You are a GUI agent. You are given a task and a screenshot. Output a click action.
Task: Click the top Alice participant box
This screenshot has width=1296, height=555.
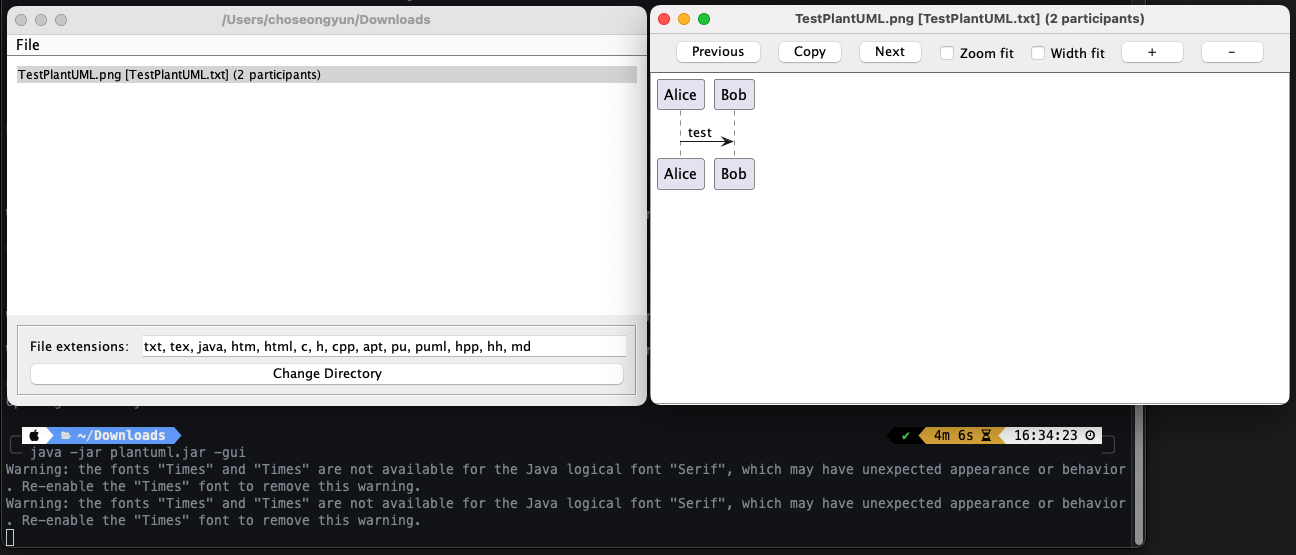(680, 95)
